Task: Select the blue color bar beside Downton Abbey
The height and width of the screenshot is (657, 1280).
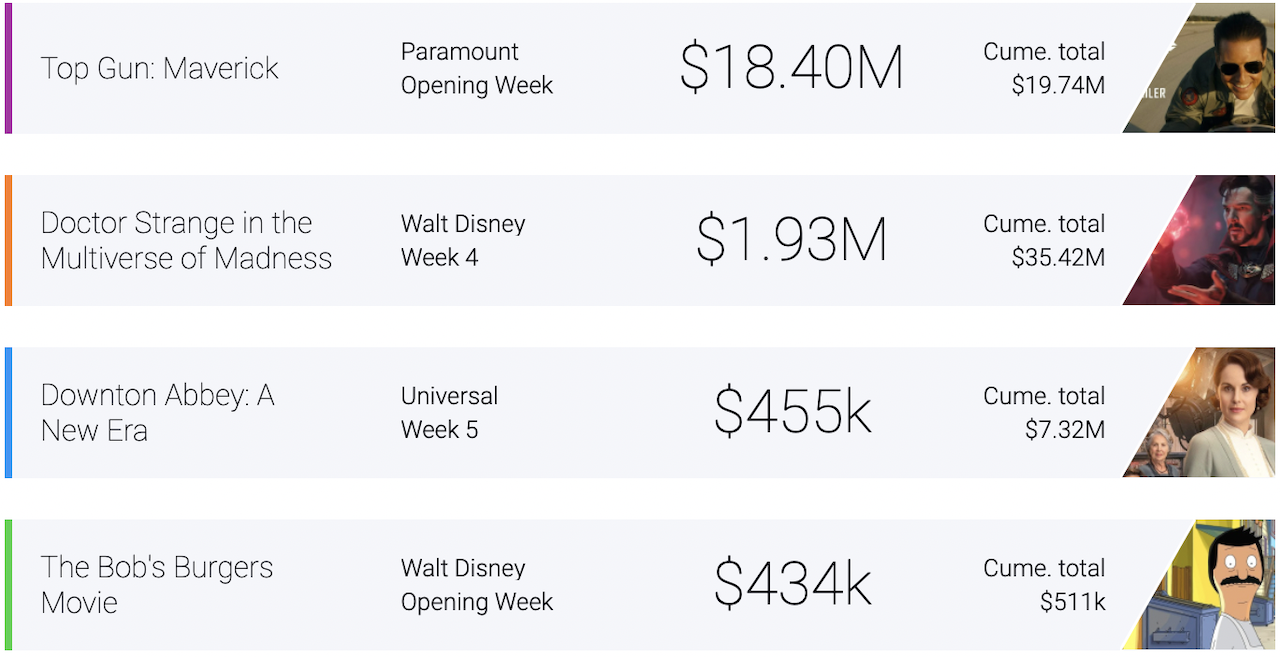Action: 8,412
